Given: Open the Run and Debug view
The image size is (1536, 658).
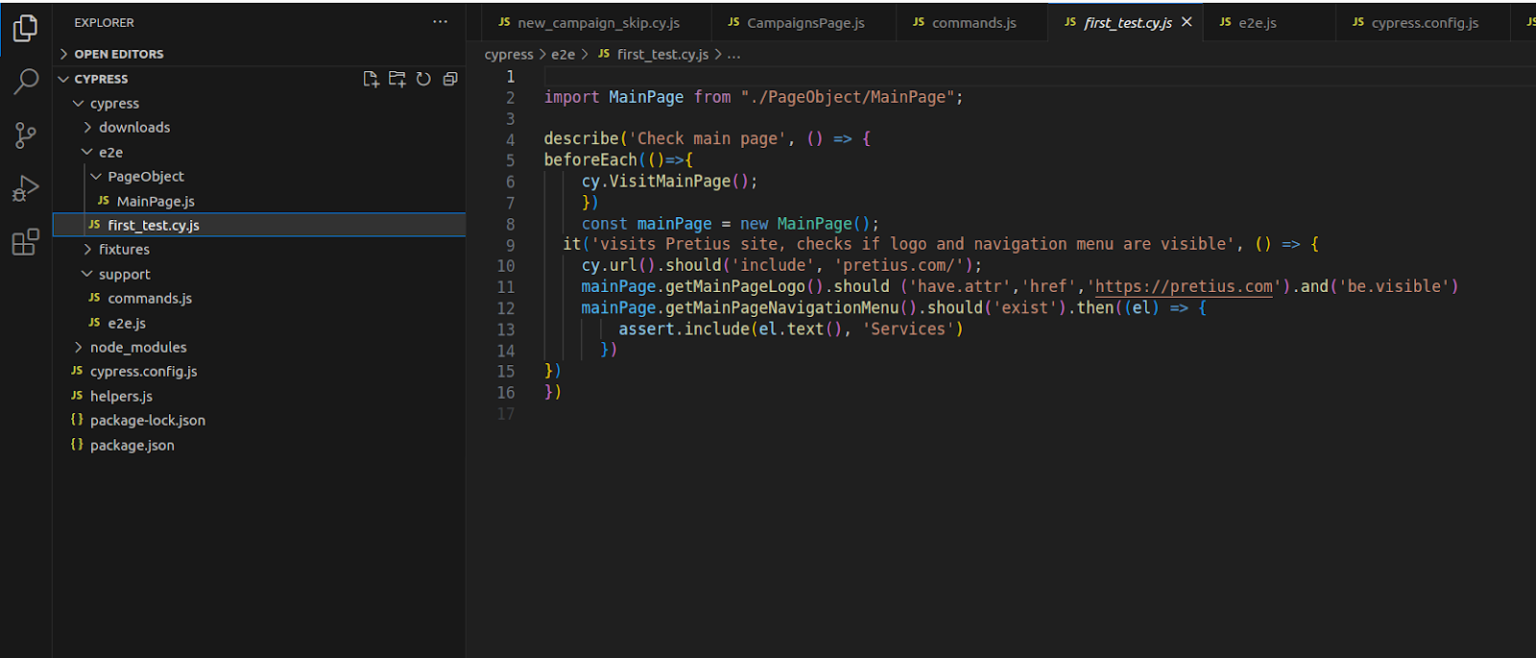Looking at the screenshot, I should [x=25, y=188].
